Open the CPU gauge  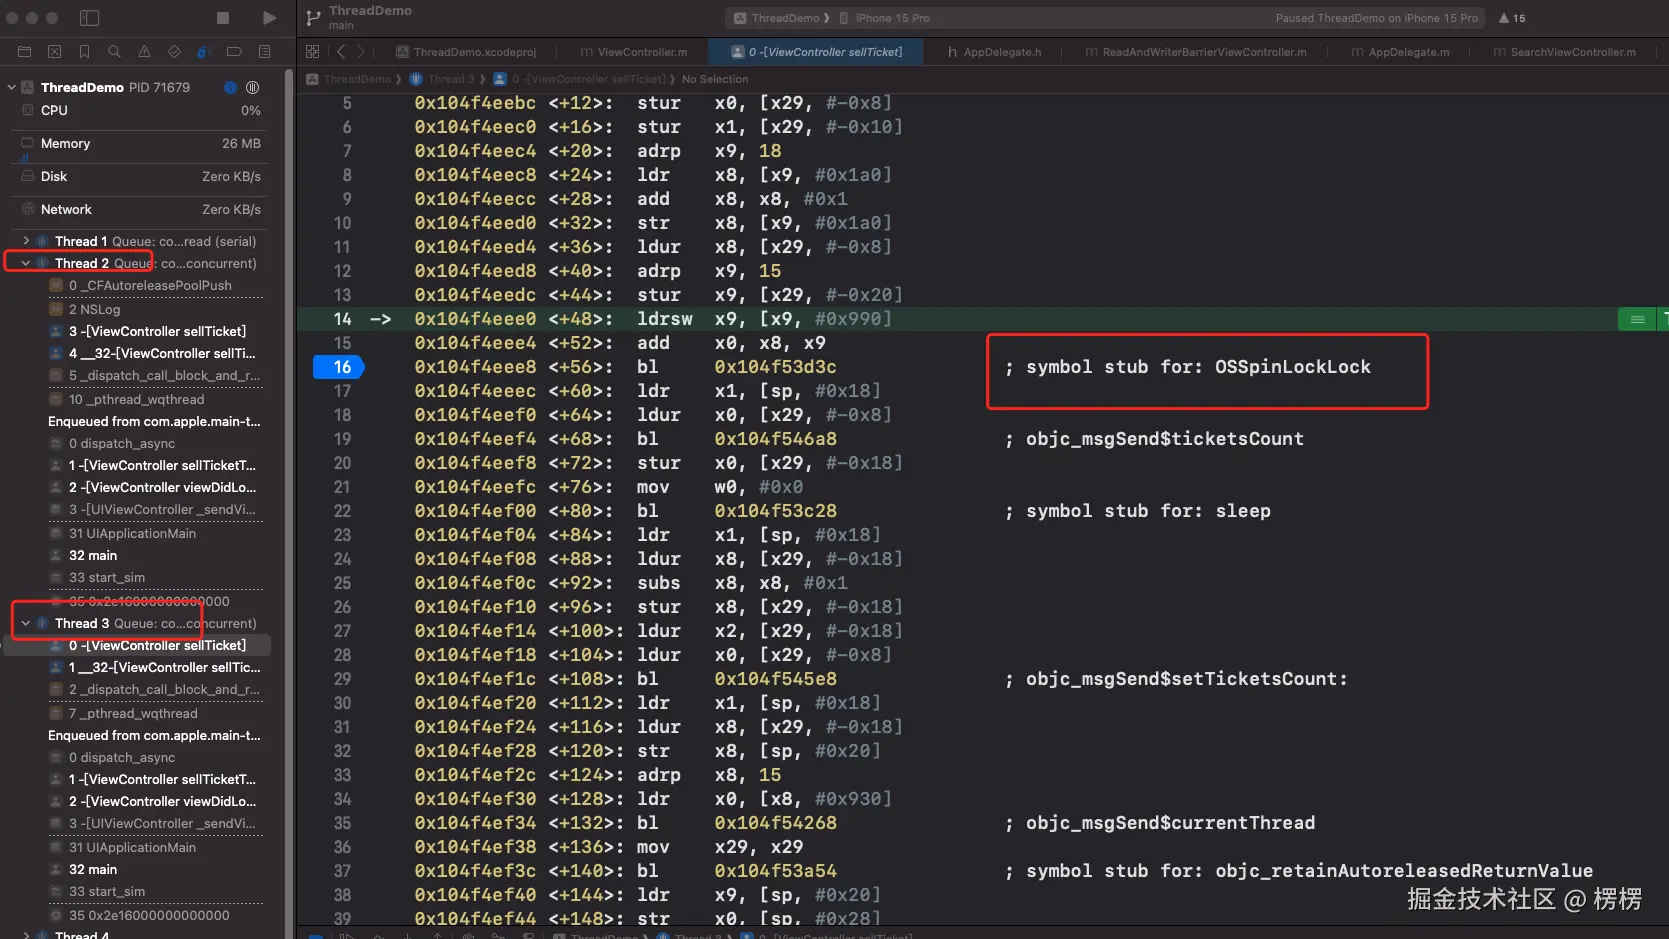click(x=141, y=110)
